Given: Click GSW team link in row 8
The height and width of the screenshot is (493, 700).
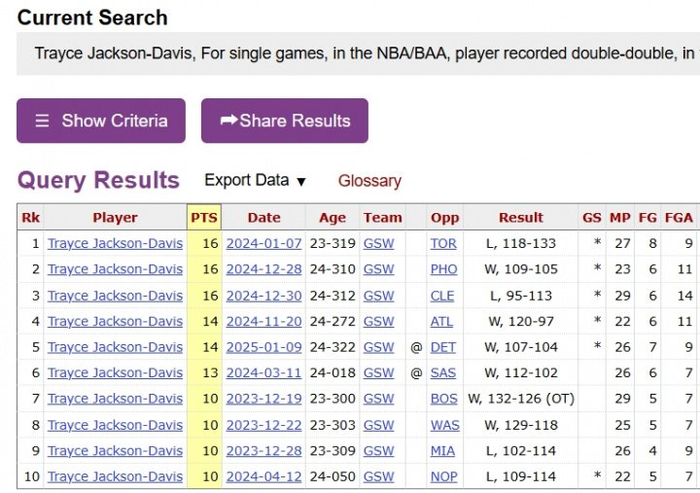Looking at the screenshot, I should [x=378, y=425].
